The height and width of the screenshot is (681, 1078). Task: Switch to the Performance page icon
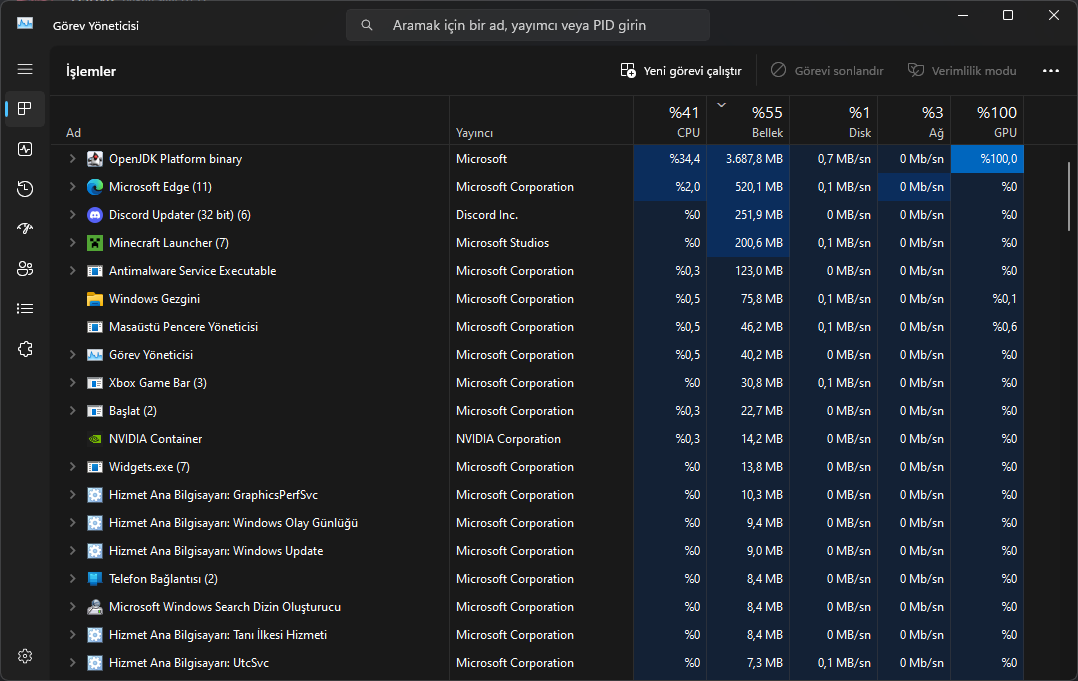click(25, 149)
